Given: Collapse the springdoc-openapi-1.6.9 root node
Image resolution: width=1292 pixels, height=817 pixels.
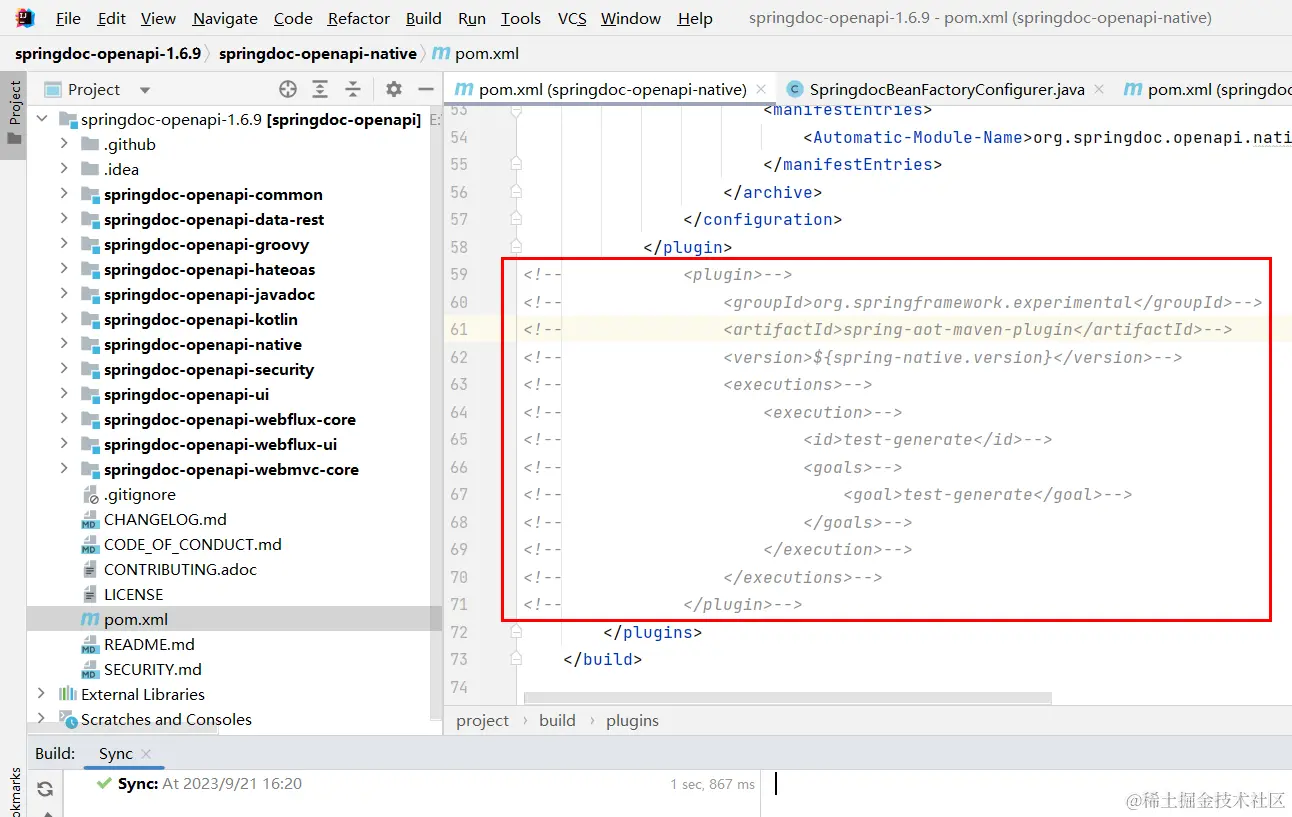Looking at the screenshot, I should click(41, 119).
